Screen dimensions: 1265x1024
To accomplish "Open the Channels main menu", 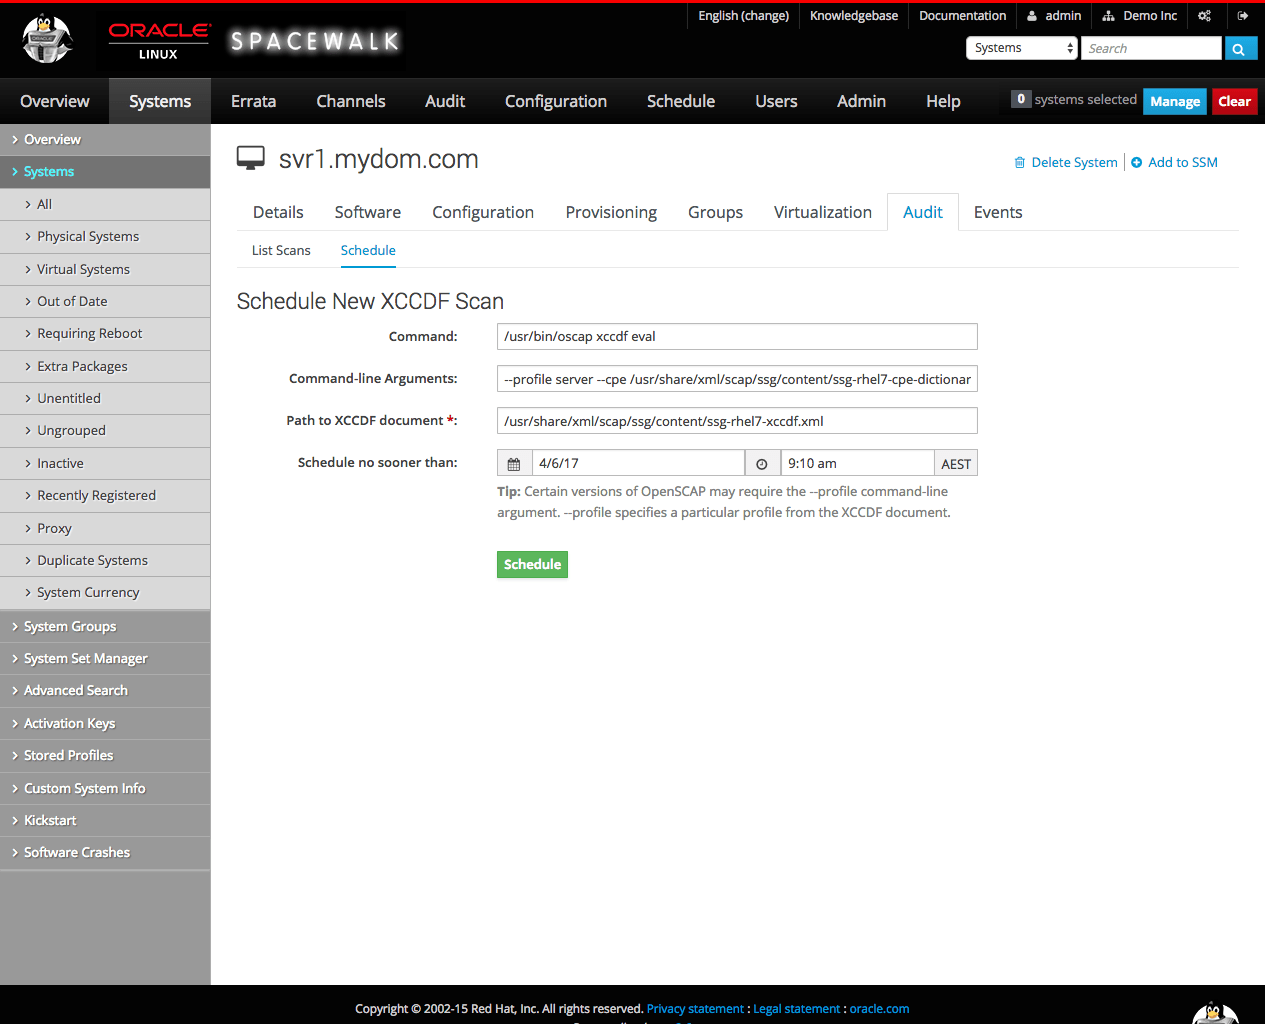I will point(351,101).
